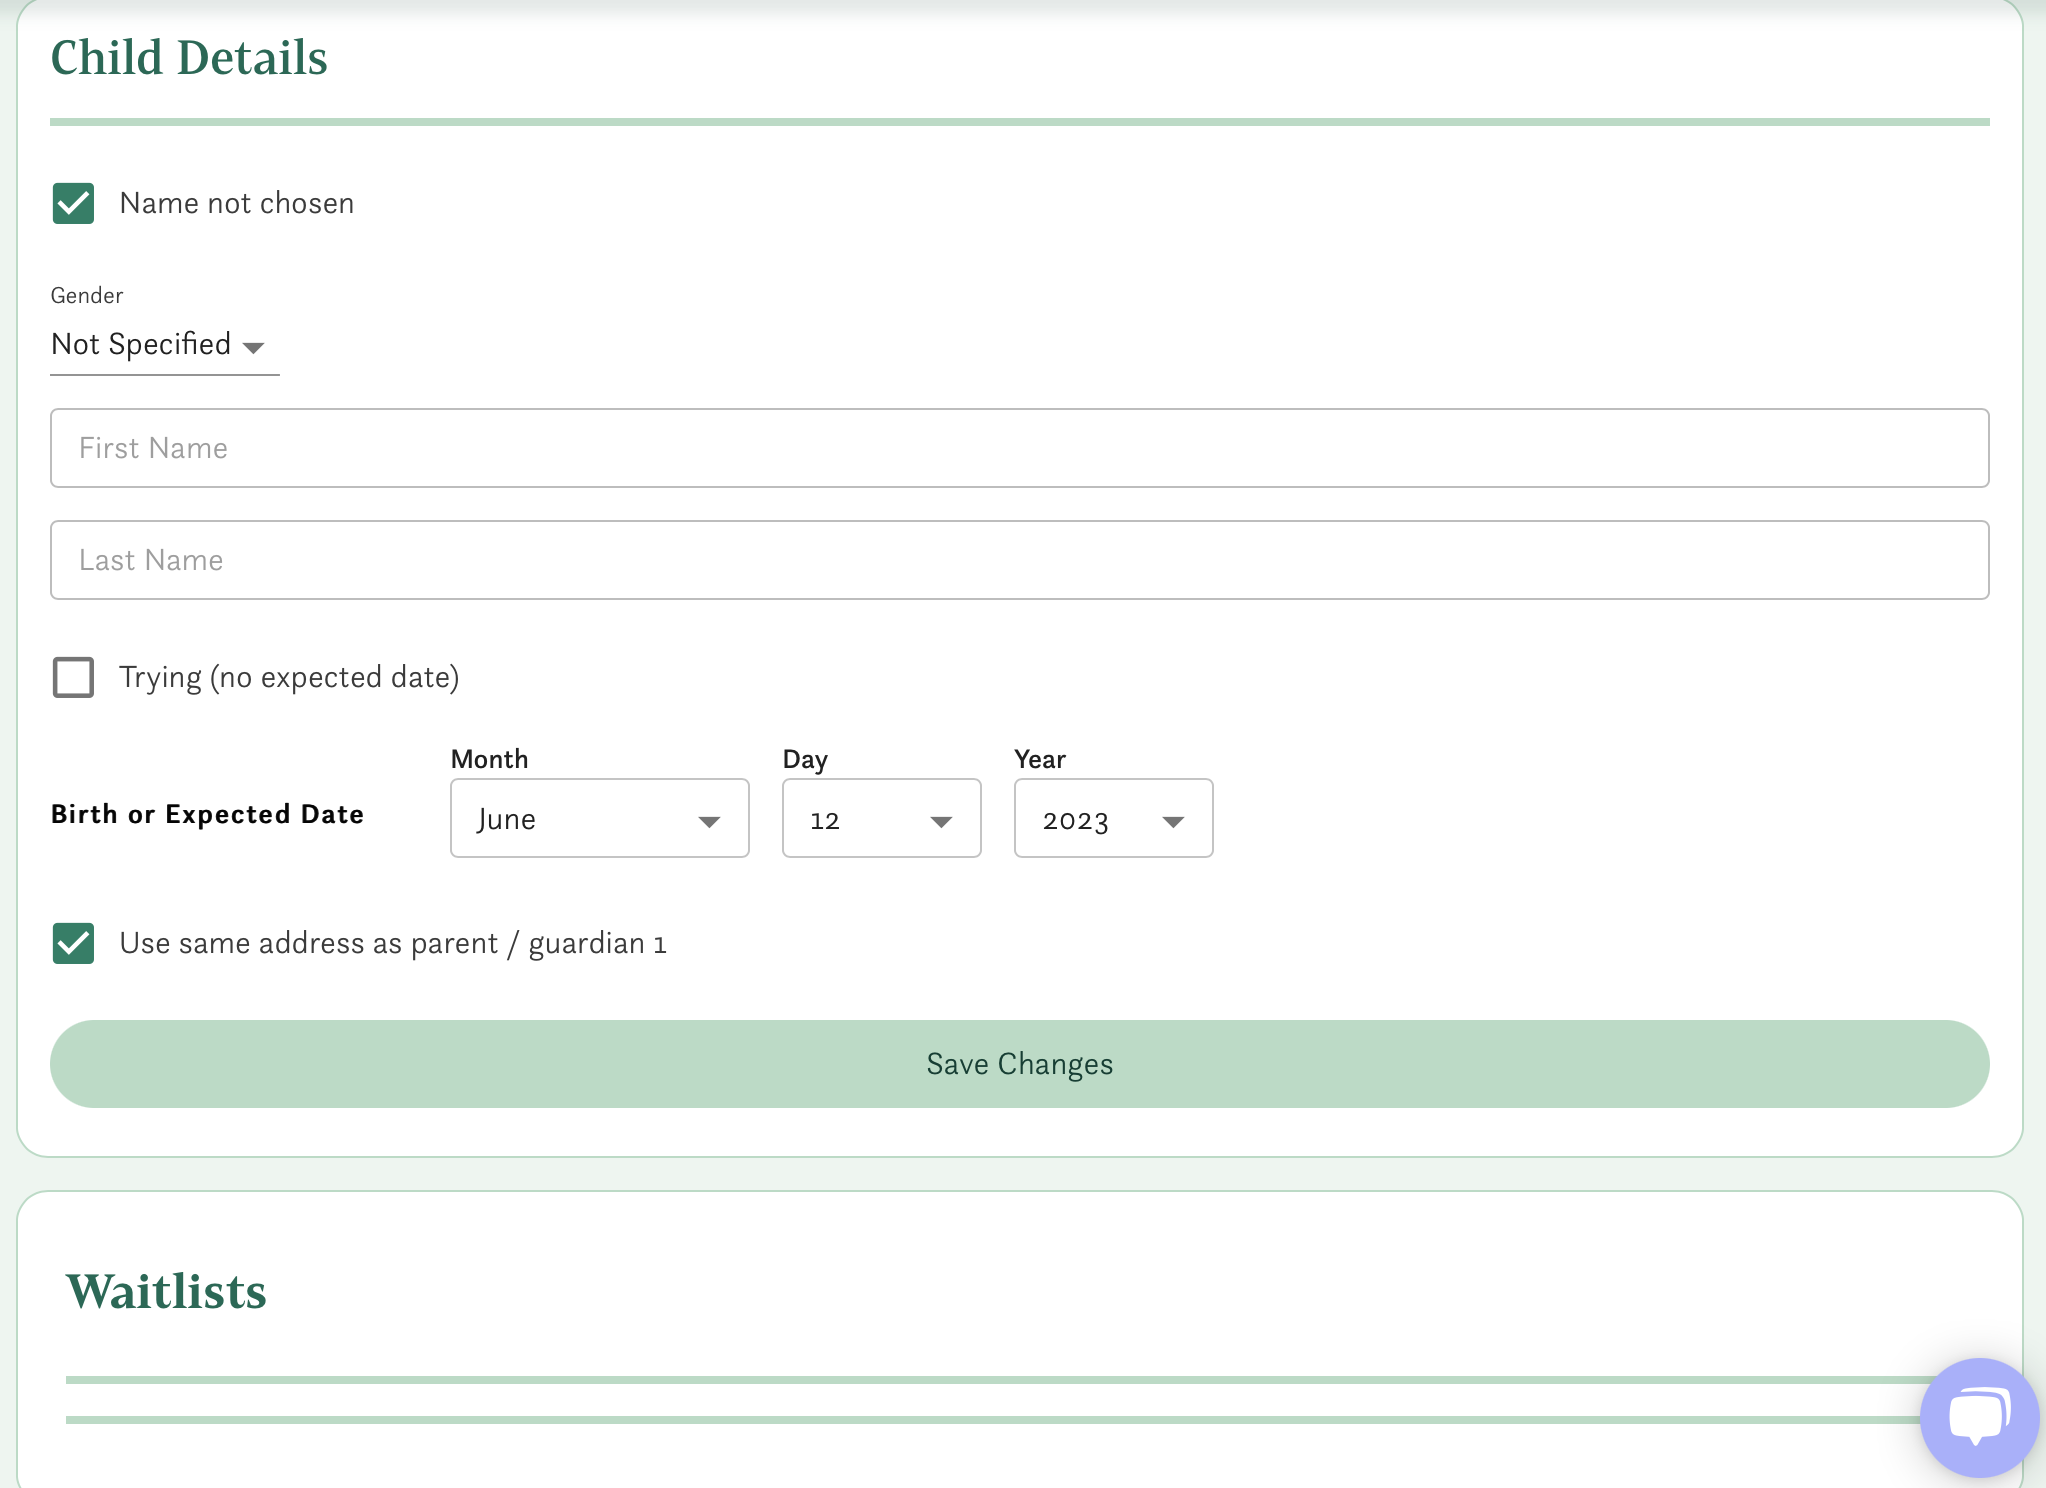The image size is (2046, 1488).
Task: Tick the Trying (no expected date) checkbox
Action: tap(73, 677)
